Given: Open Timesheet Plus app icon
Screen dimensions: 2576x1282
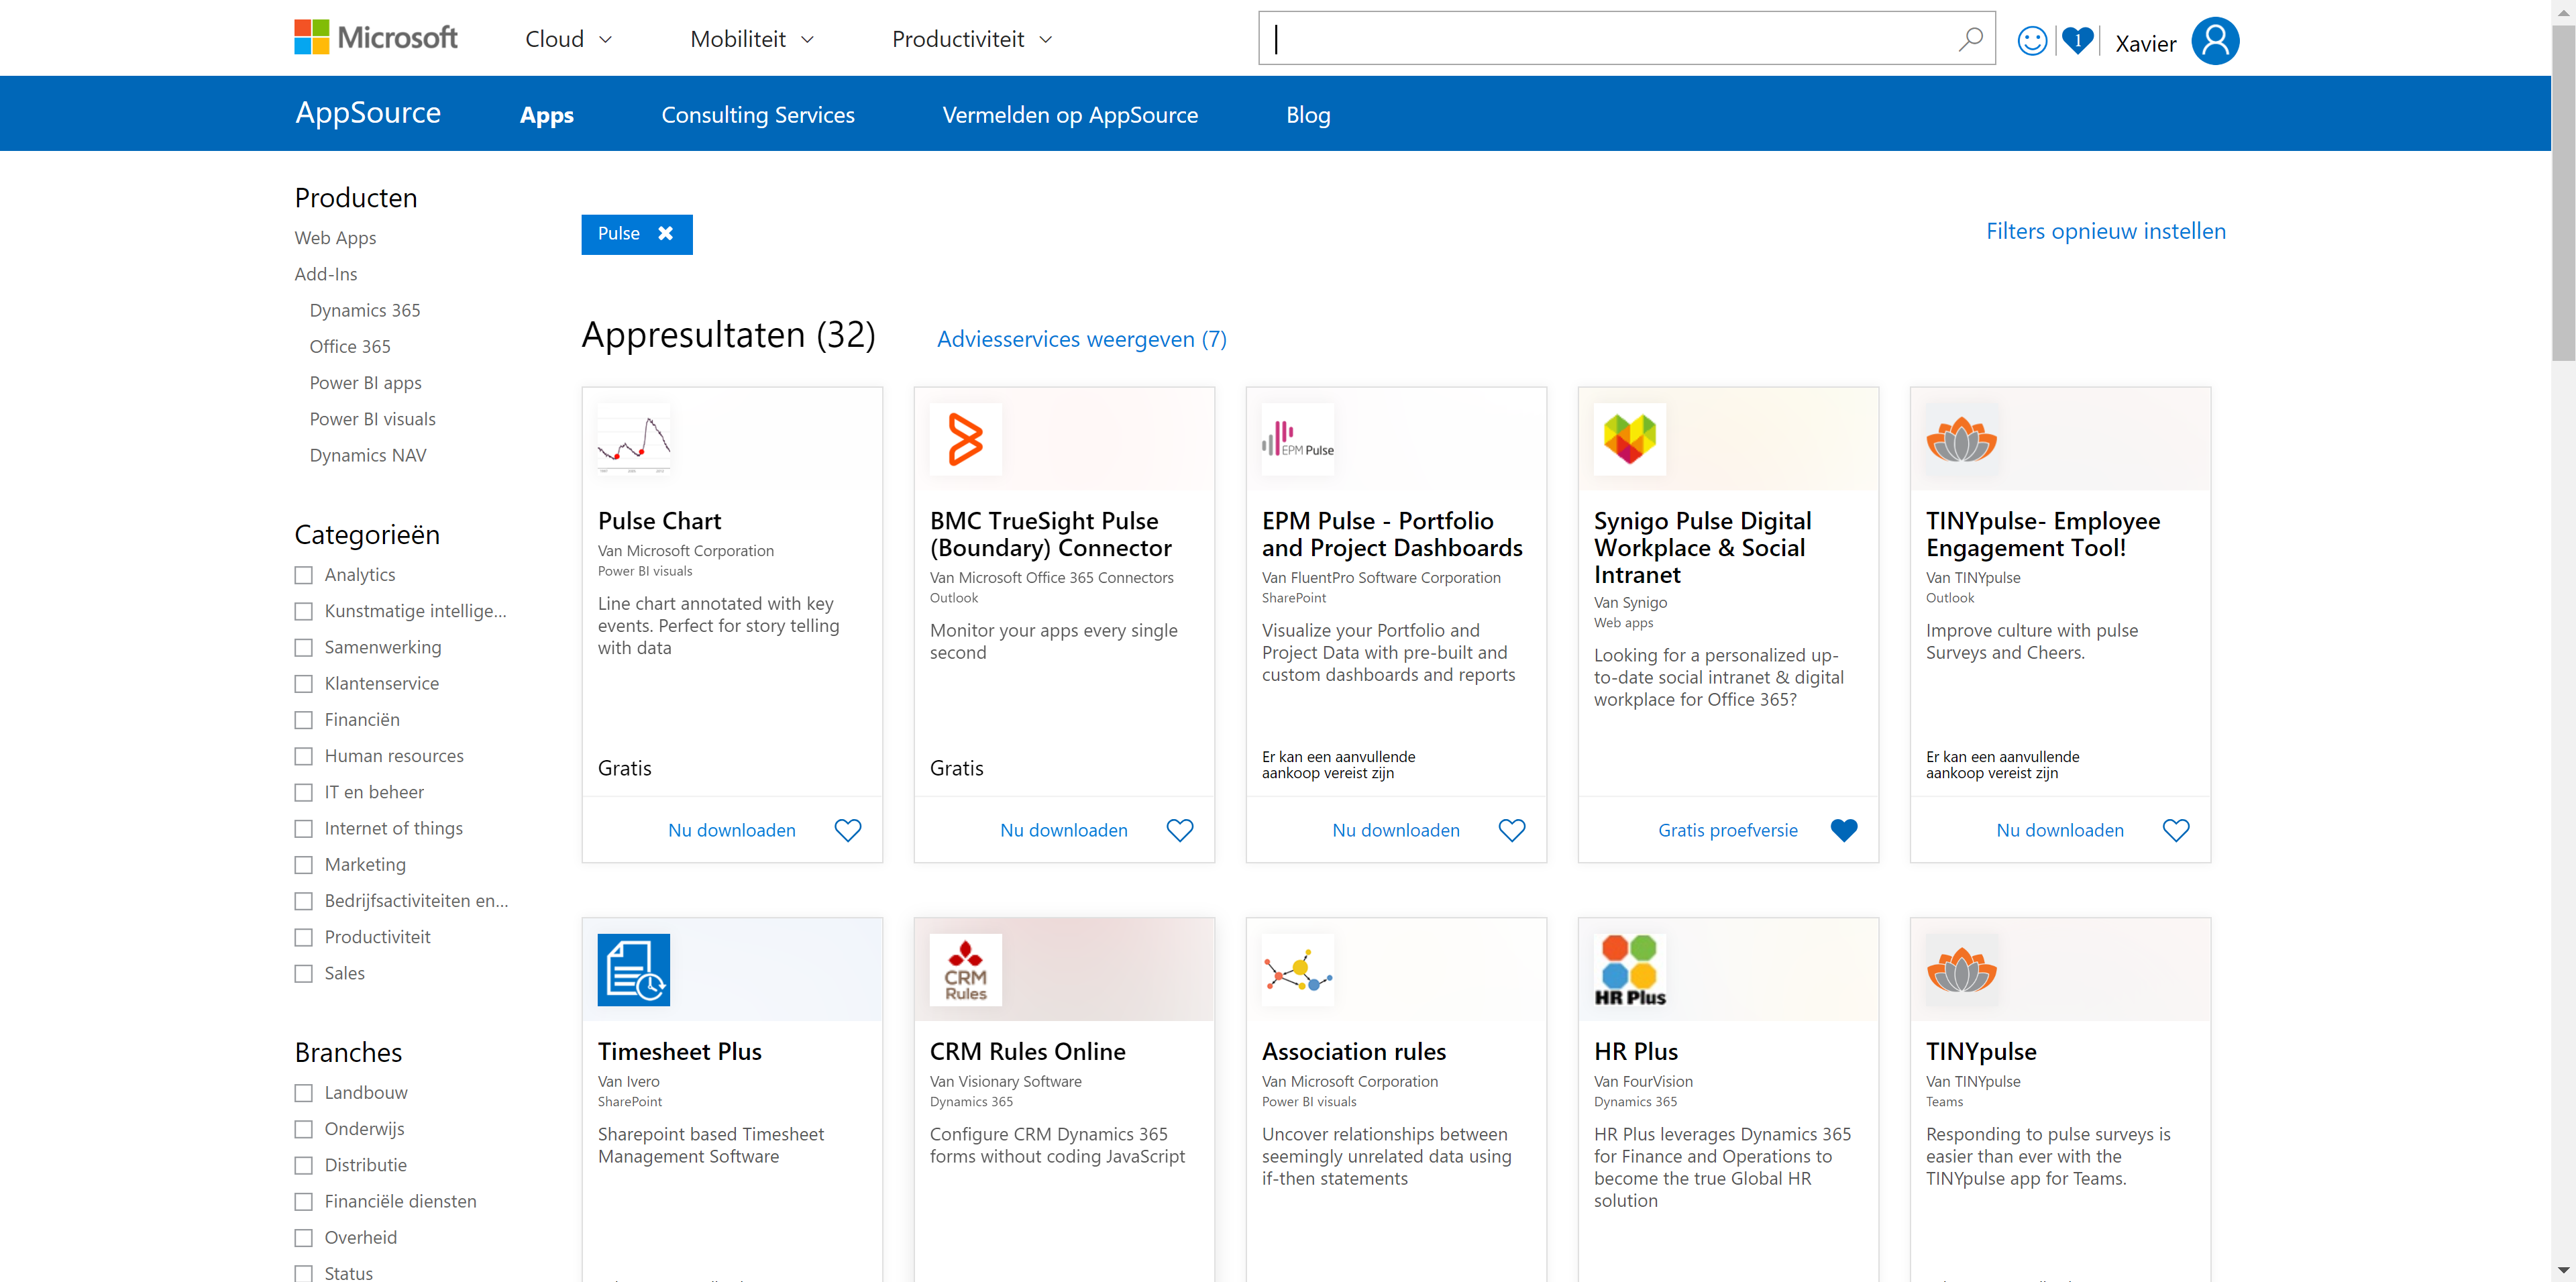Looking at the screenshot, I should click(x=634, y=970).
